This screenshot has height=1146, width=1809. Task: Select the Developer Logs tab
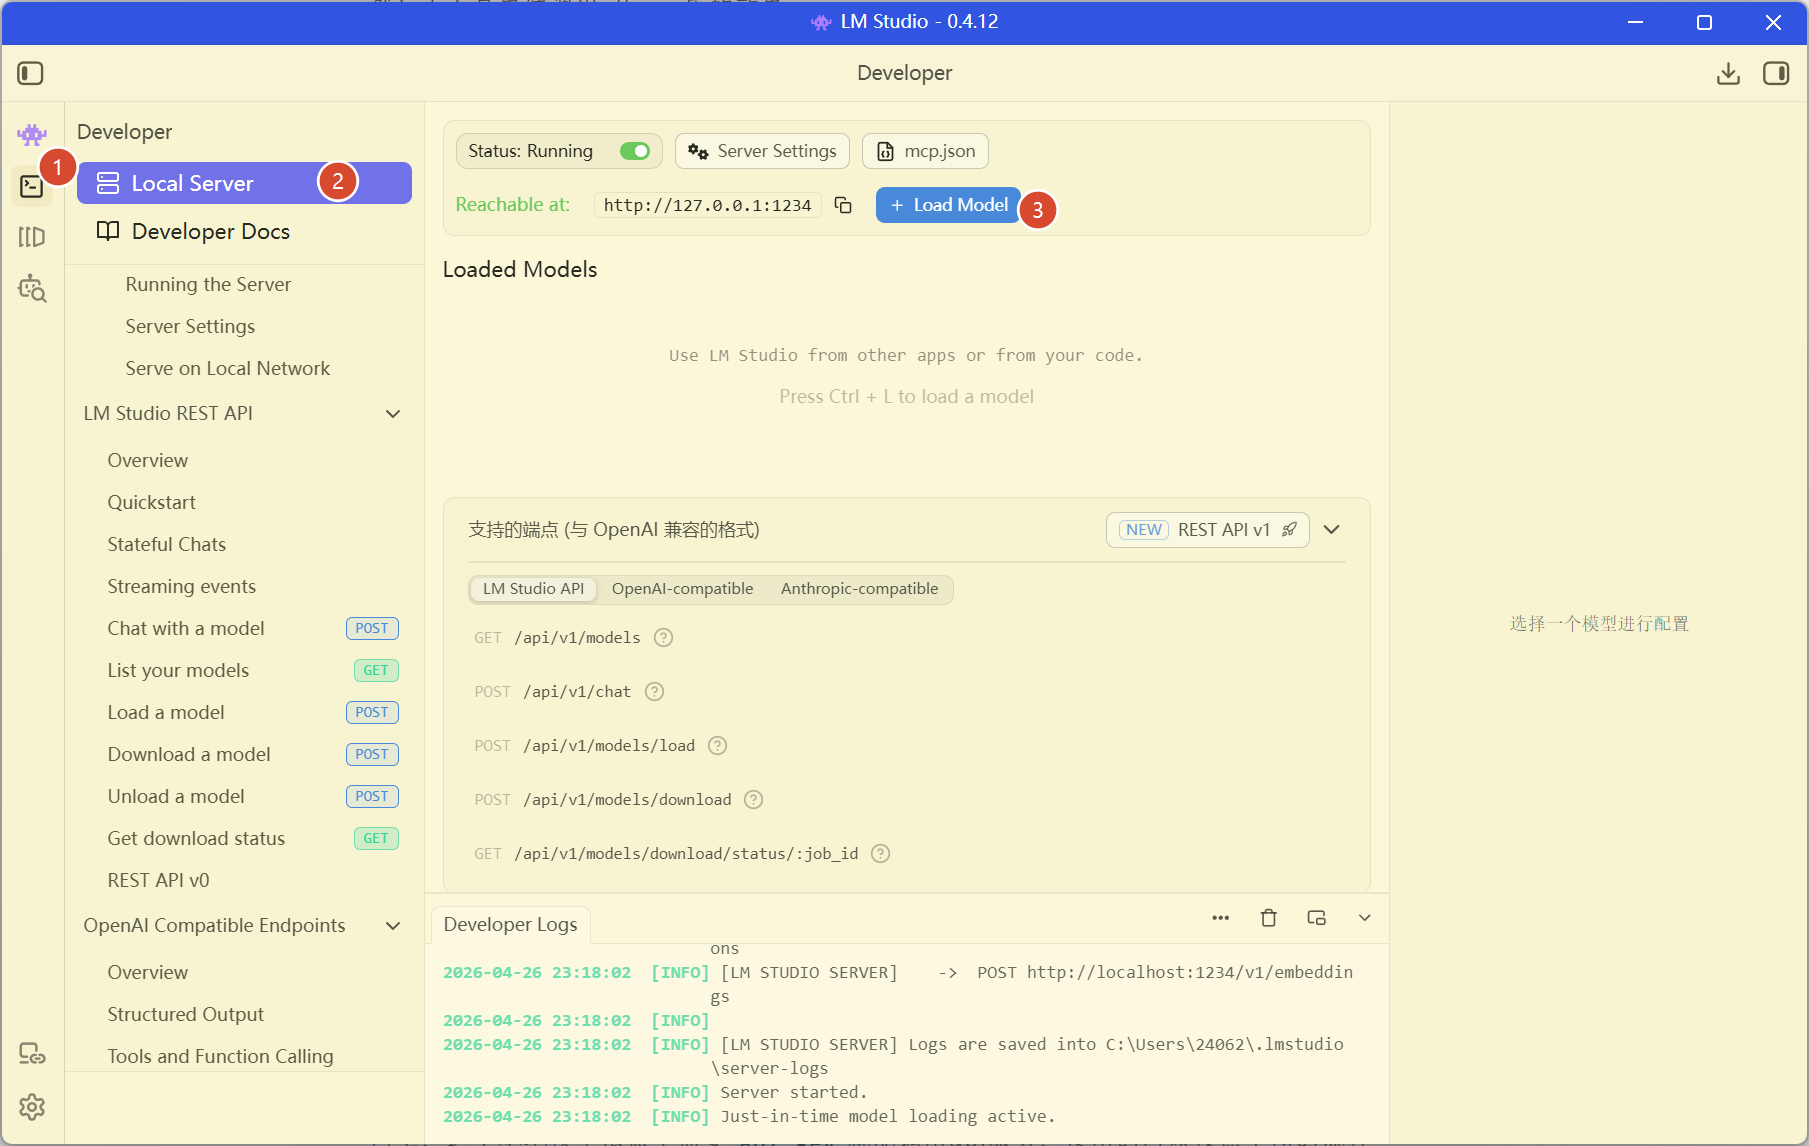[510, 925]
